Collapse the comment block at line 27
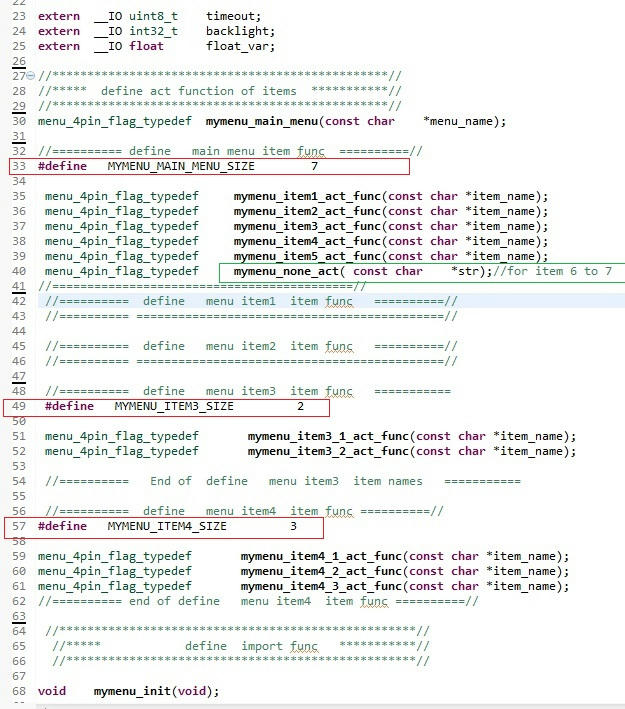 pos(29,76)
